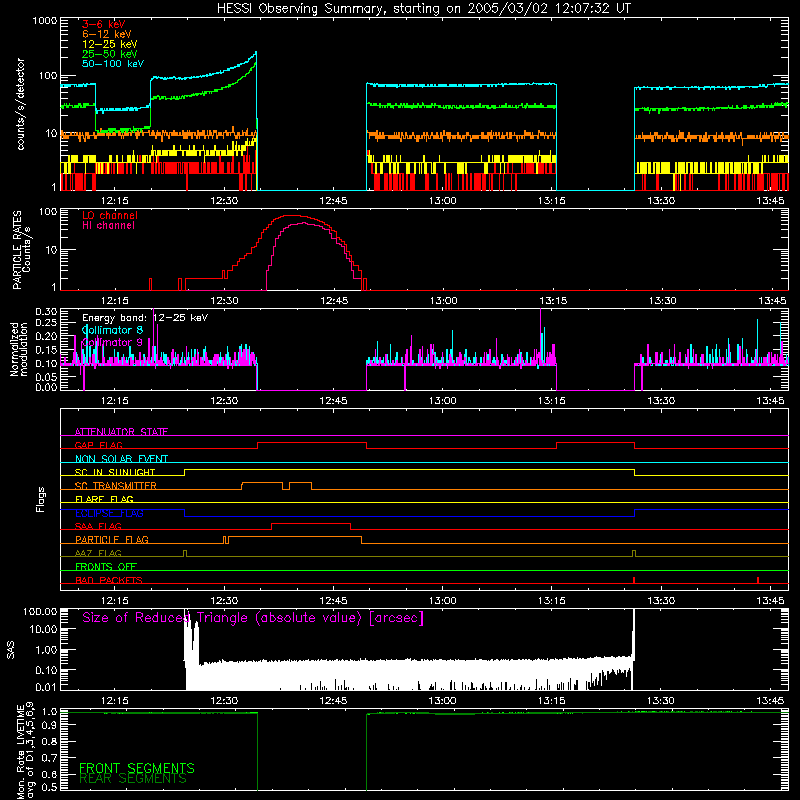The image size is (800, 800).
Task: Click the last BAD_PACKETS spike near 13:45
Action: [x=758, y=580]
